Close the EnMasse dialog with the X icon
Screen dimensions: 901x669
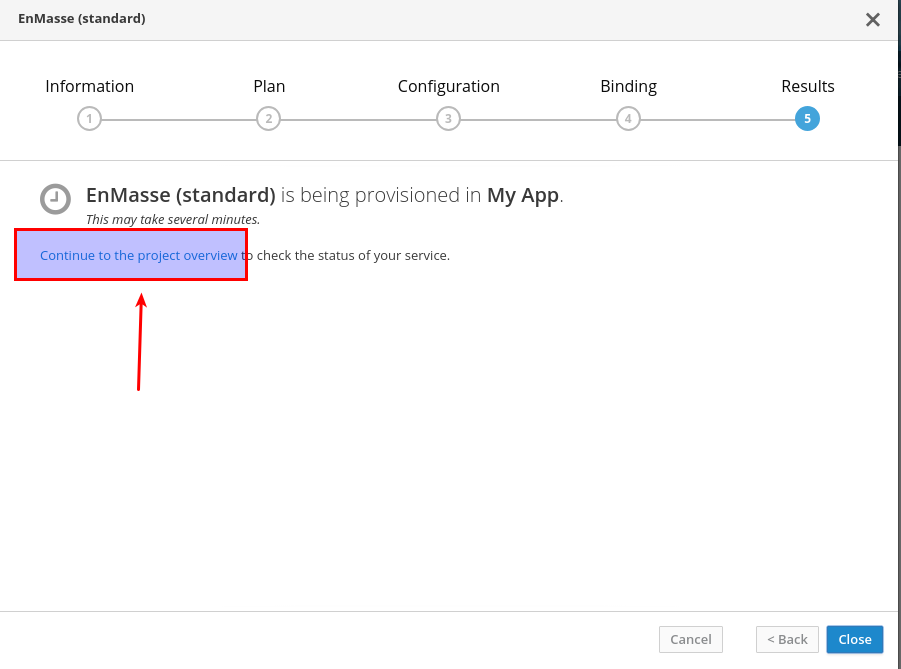pyautogui.click(x=872, y=20)
